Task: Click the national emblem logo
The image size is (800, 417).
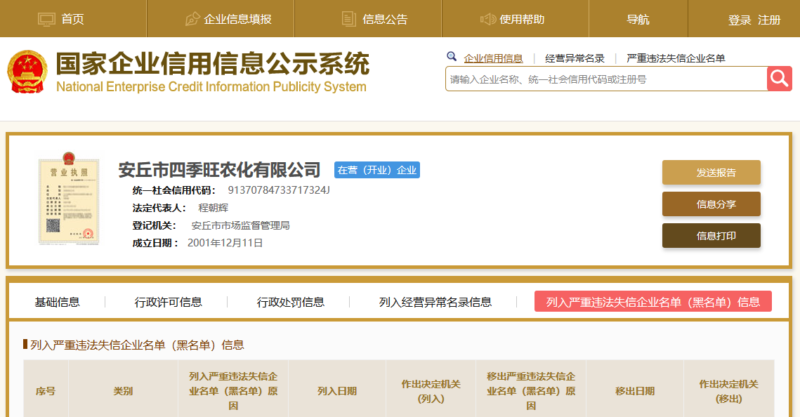Action: (27, 71)
